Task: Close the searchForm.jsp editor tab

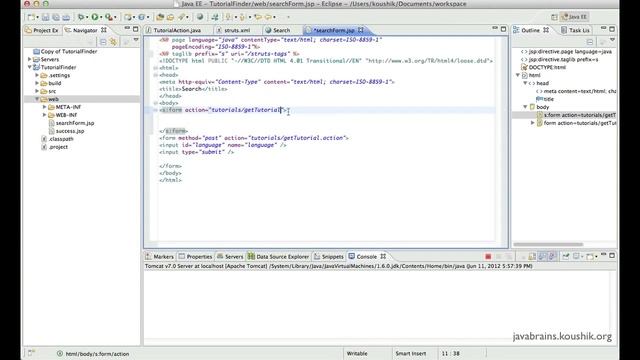Action: point(361,30)
